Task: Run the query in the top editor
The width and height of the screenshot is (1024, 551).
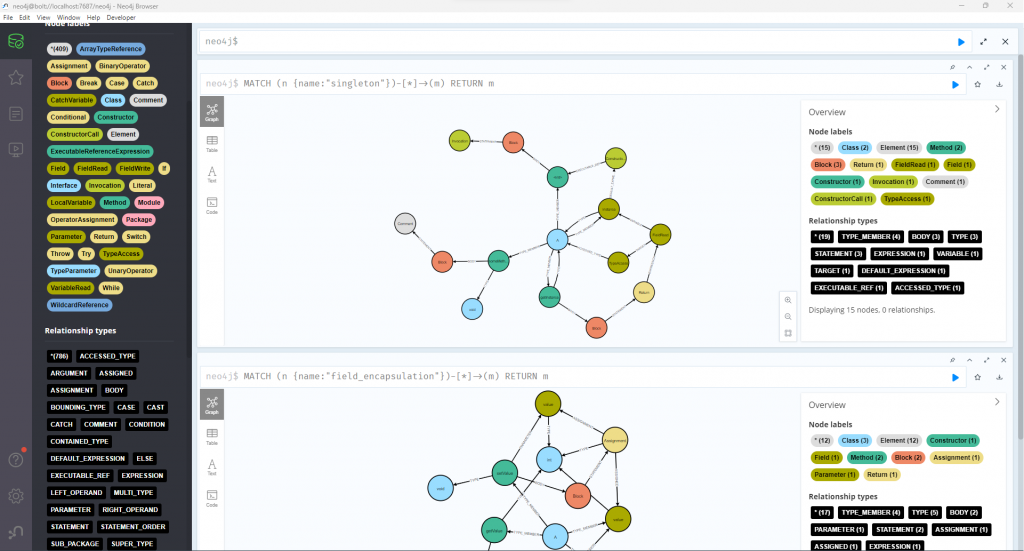Action: (961, 42)
